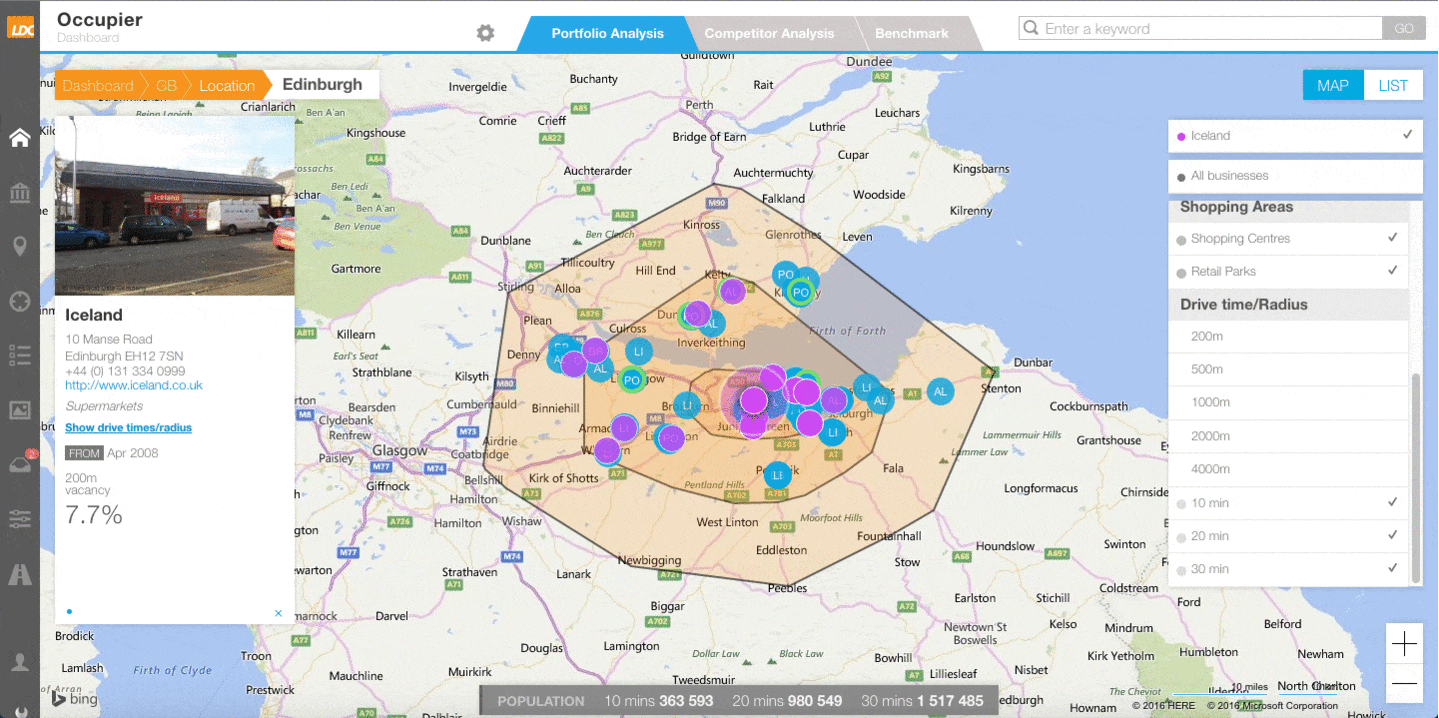Image resolution: width=1439 pixels, height=718 pixels.
Task: Click the LDC logo
Action: click(20, 28)
